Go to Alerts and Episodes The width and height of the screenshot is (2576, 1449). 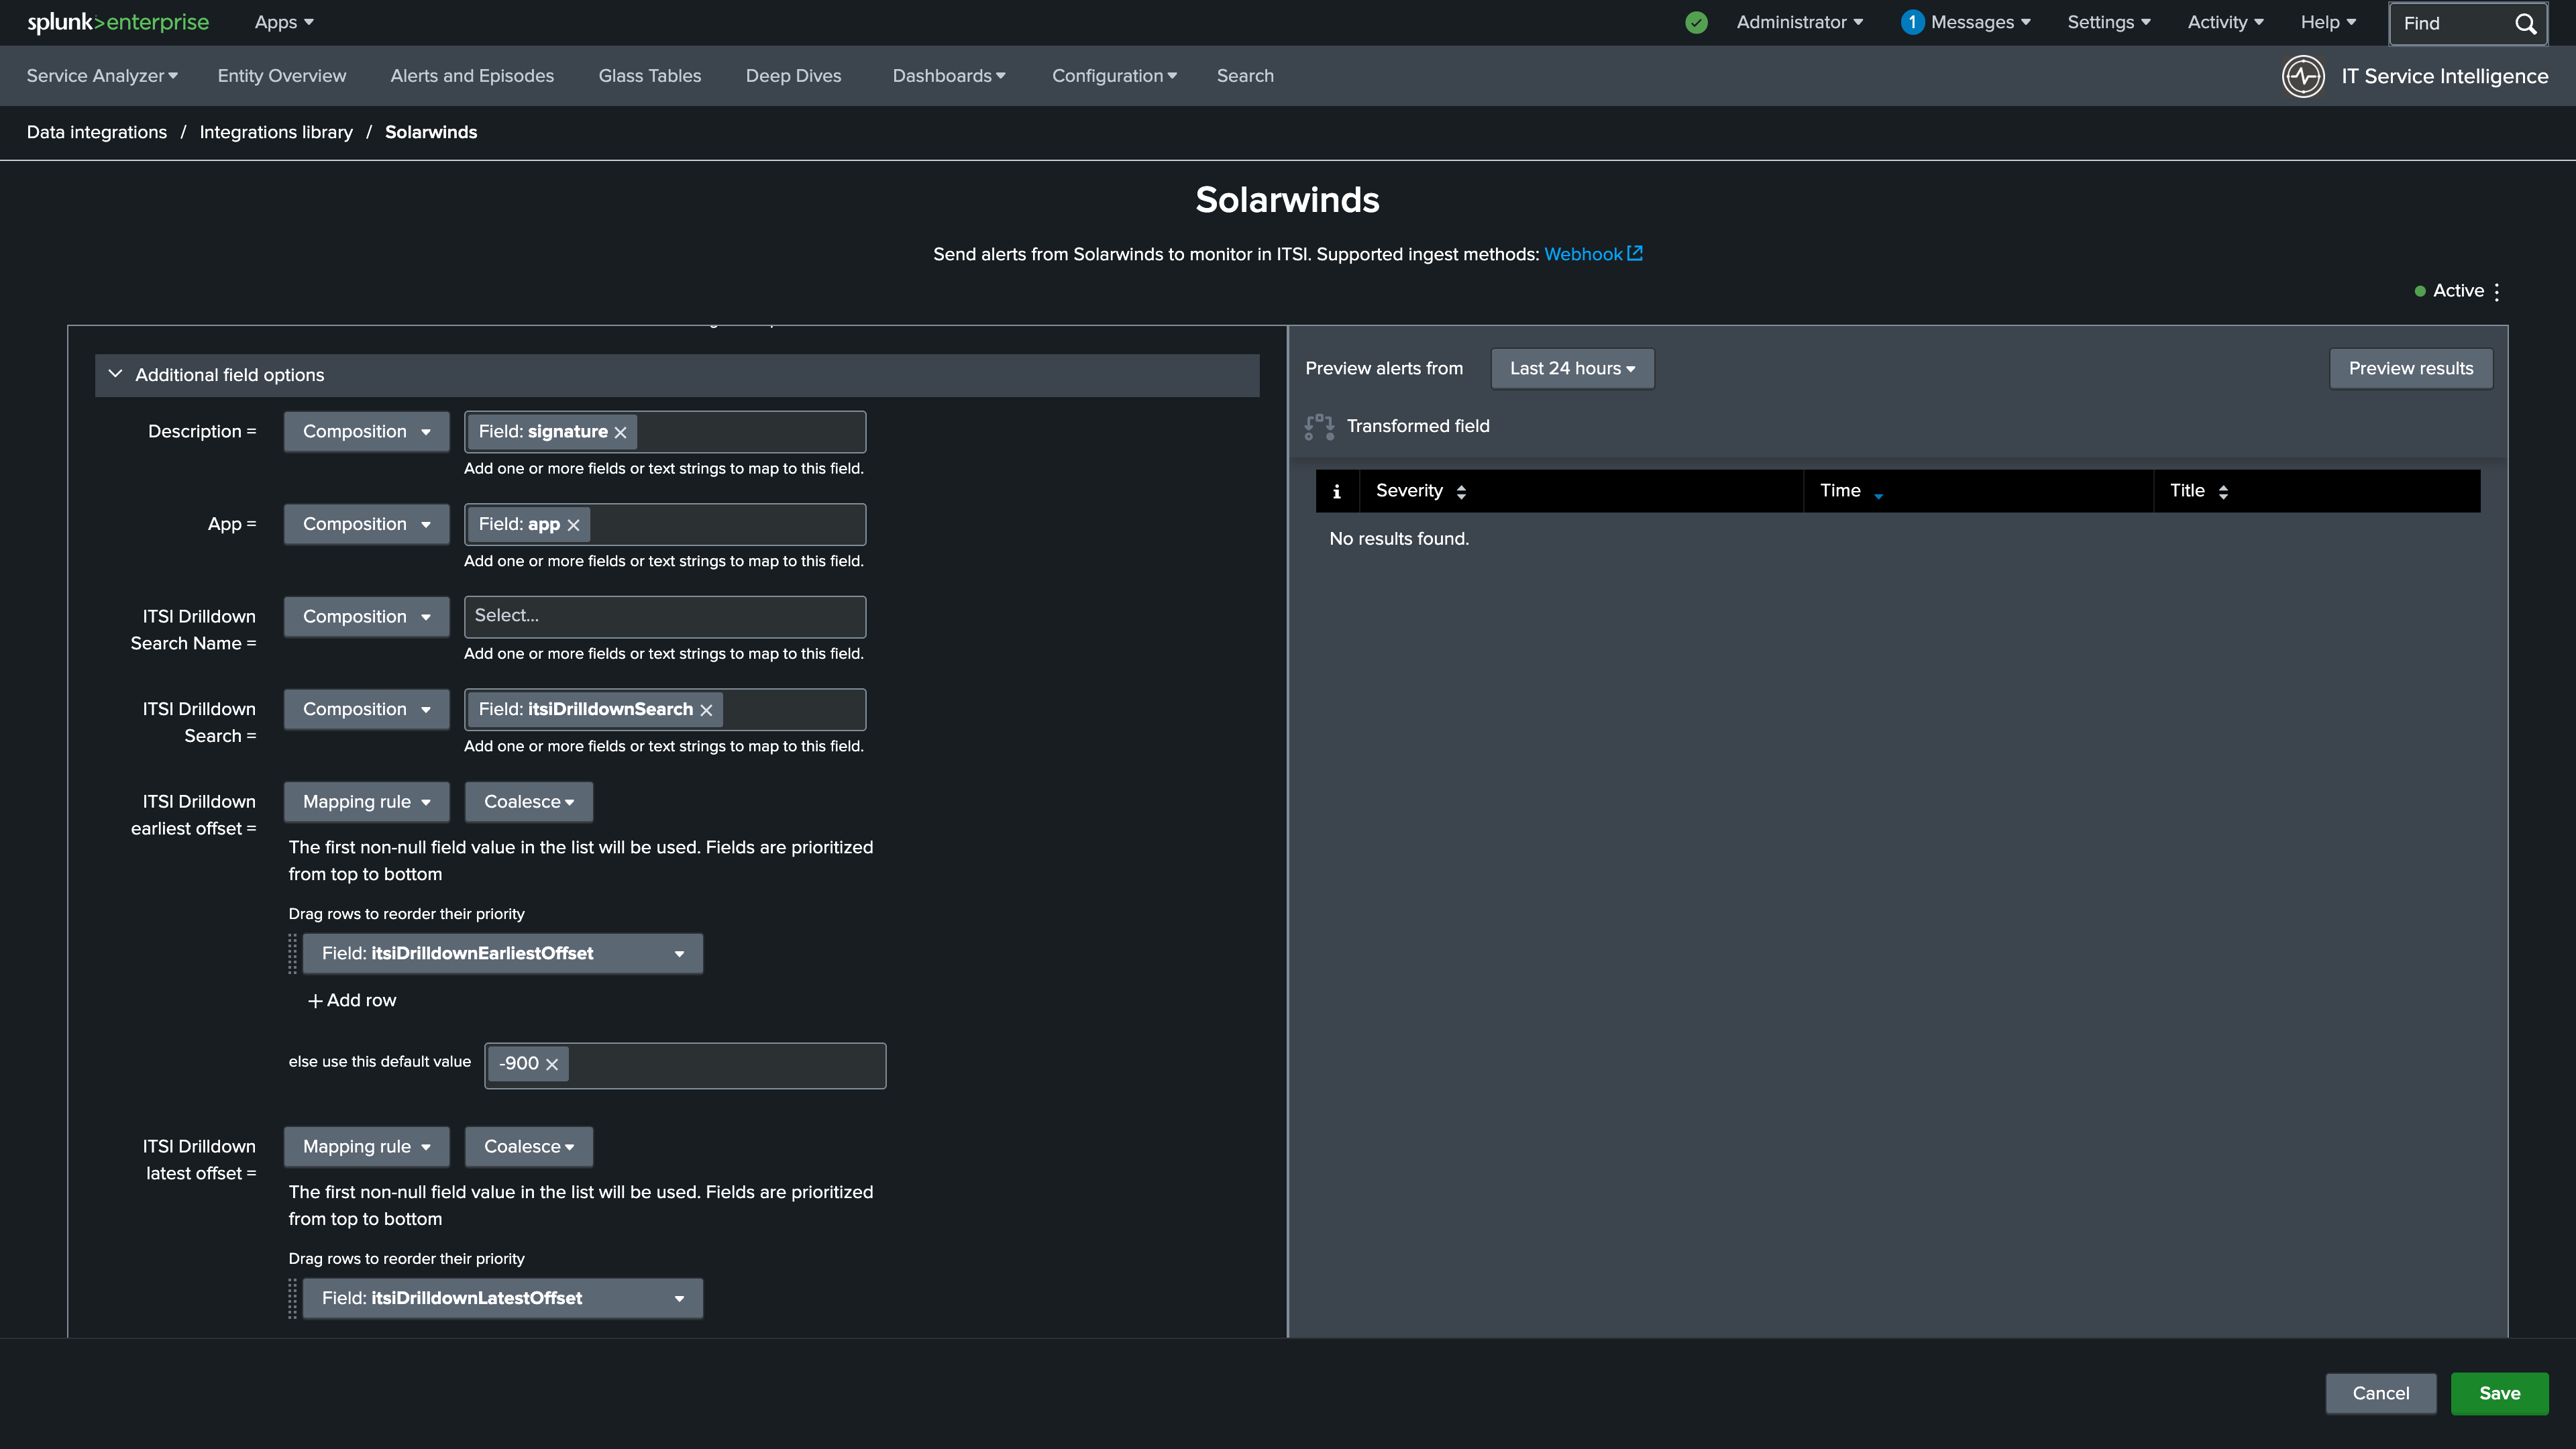pos(472,76)
